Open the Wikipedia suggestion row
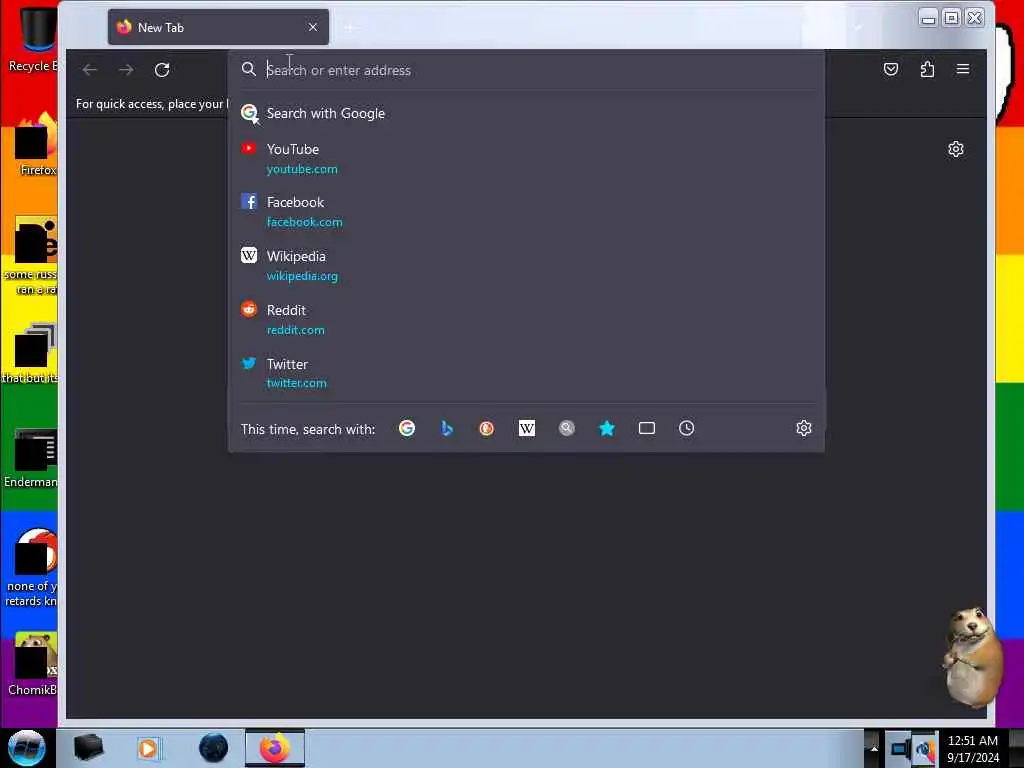The image size is (1024, 768). [x=526, y=266]
